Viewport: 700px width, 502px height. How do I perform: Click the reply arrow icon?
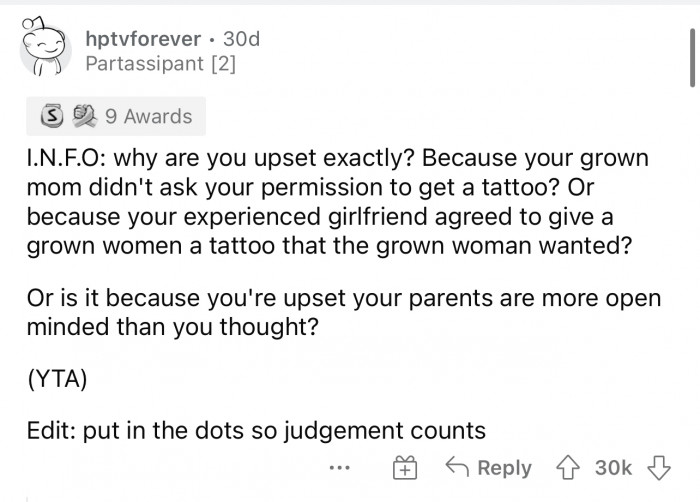456,467
